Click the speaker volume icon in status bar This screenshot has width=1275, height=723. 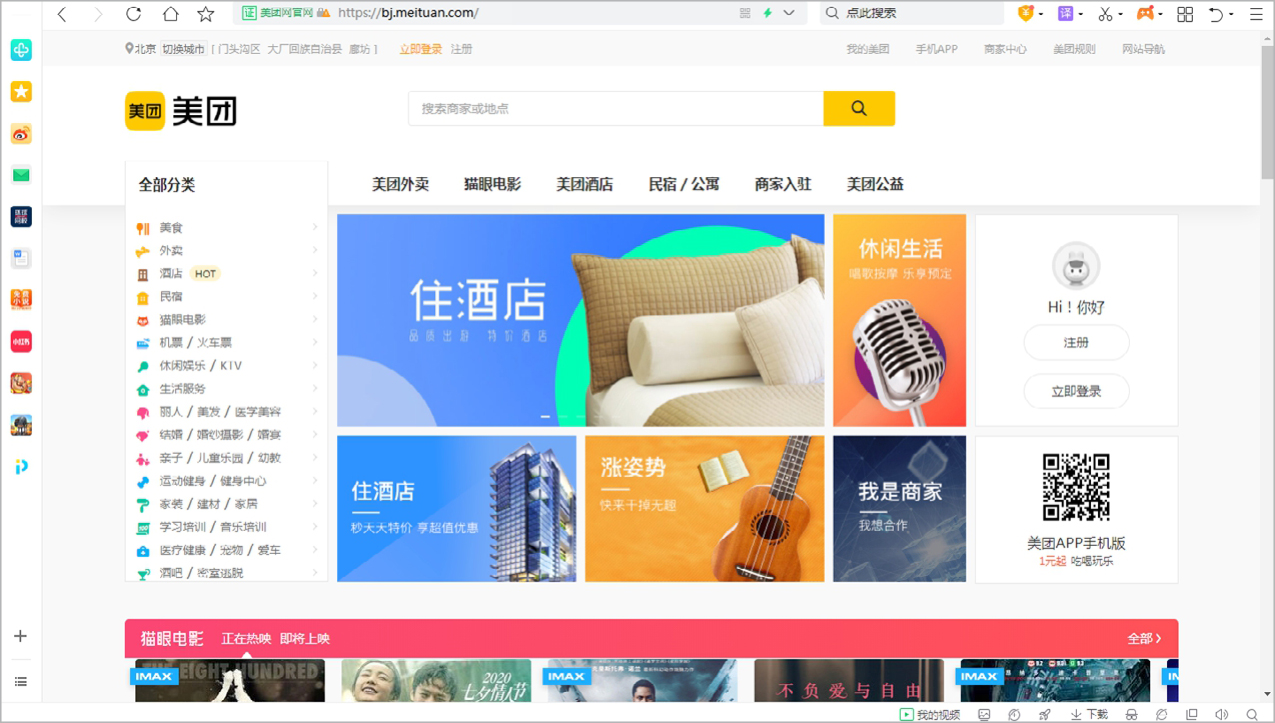click(1221, 715)
